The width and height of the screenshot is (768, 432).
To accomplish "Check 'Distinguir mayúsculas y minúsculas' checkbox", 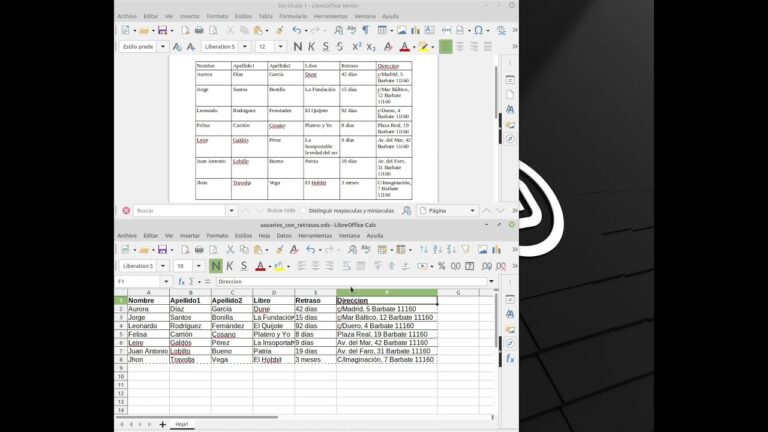I will coord(303,211).
